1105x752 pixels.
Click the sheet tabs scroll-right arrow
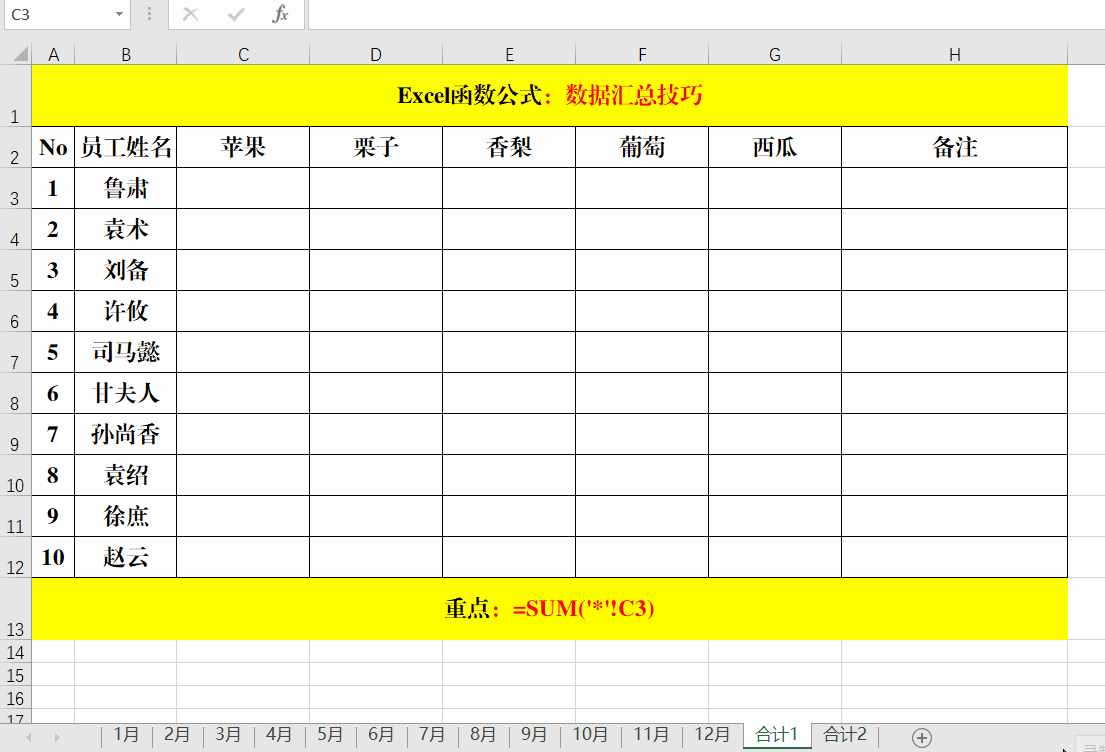click(x=57, y=737)
